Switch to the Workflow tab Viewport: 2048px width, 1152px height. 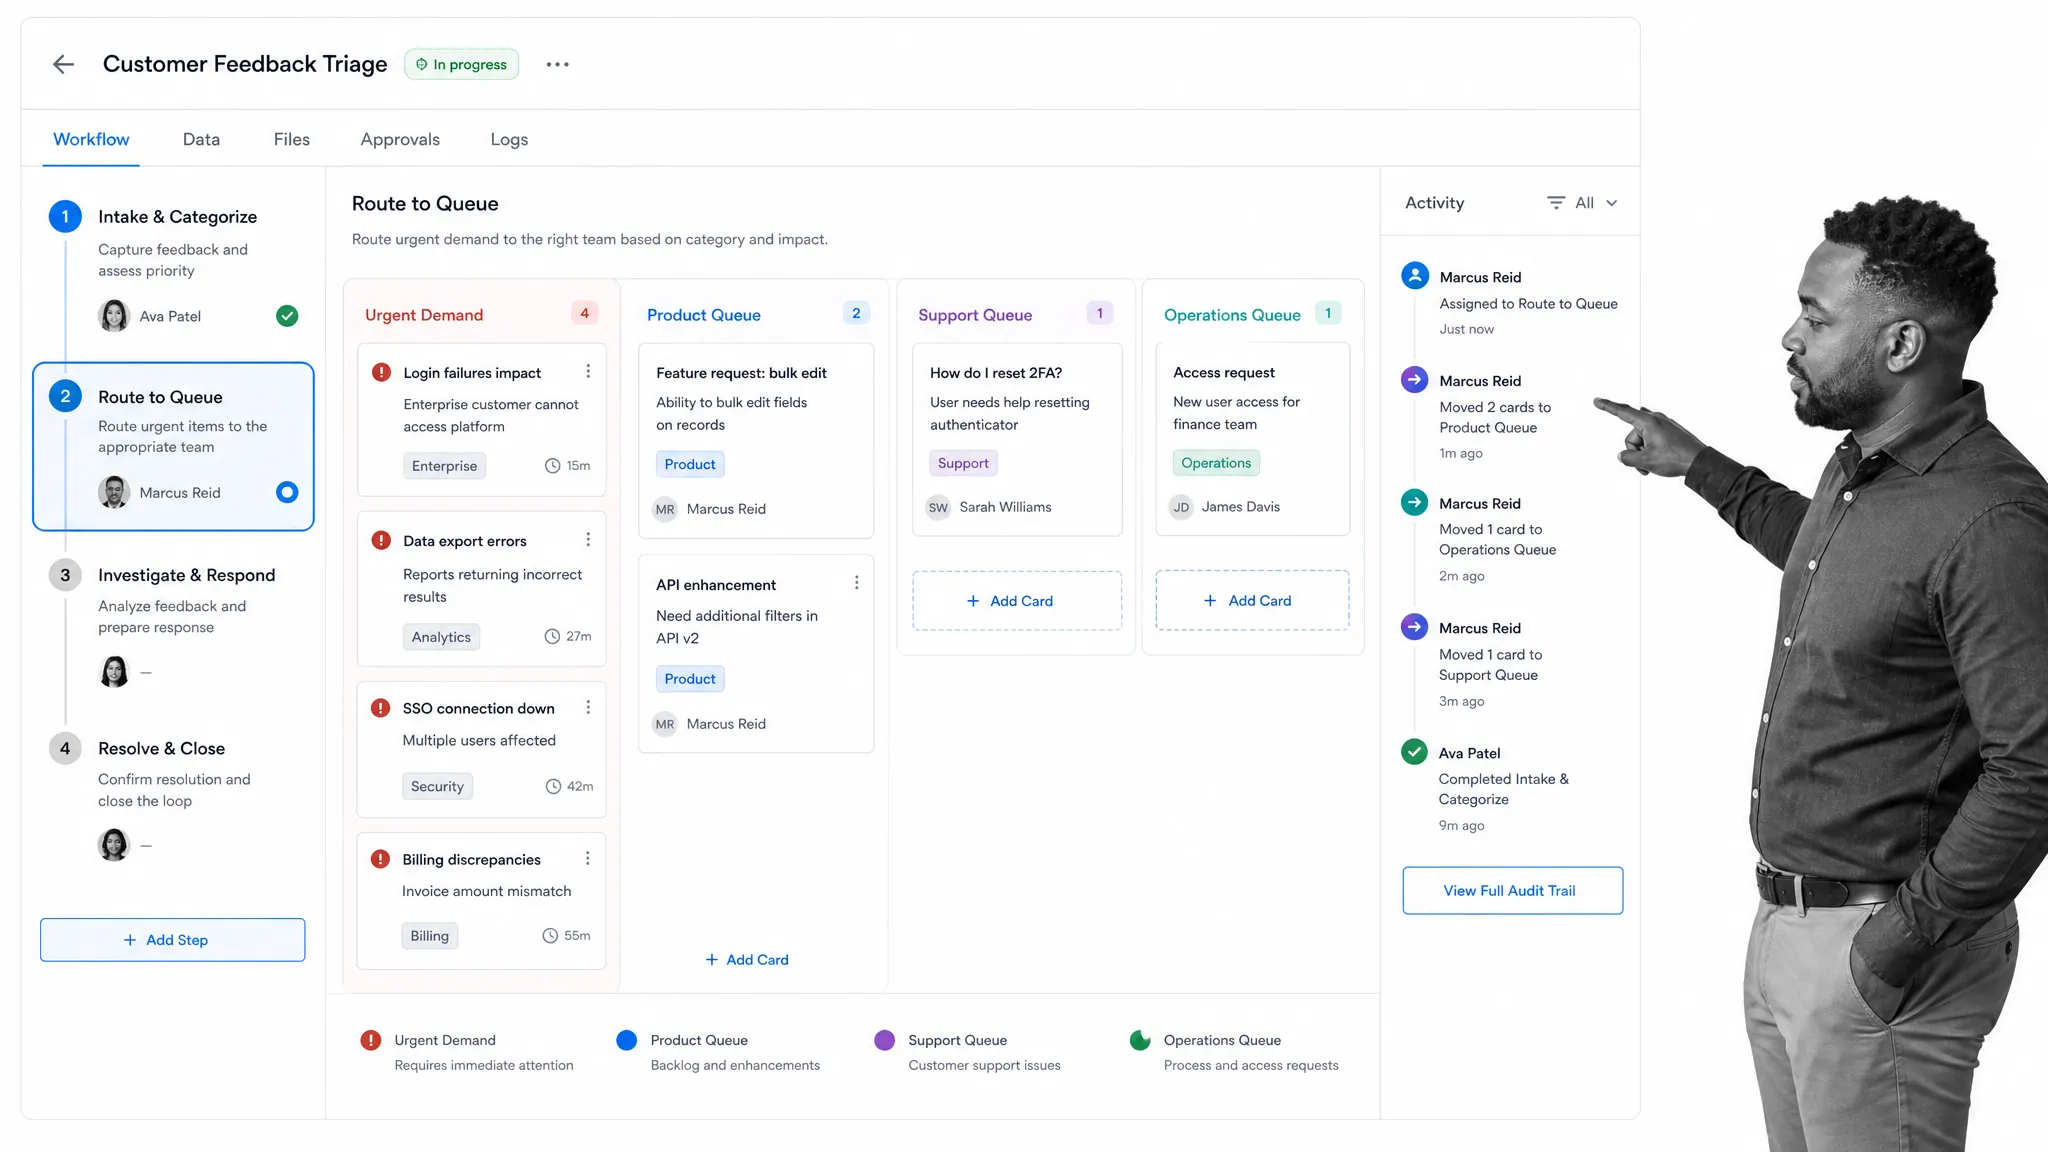(91, 139)
